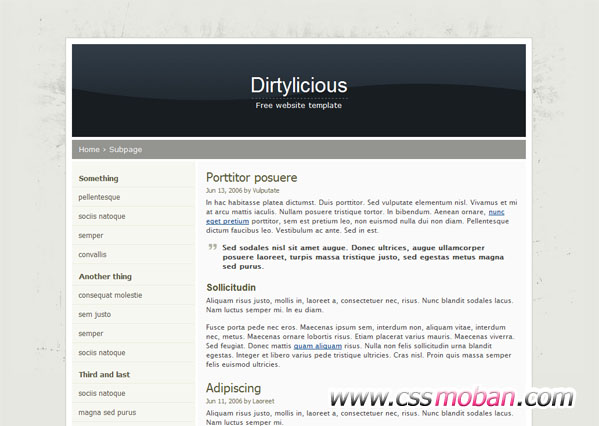Click the quotation mark icon beside blockquote

click(x=213, y=247)
